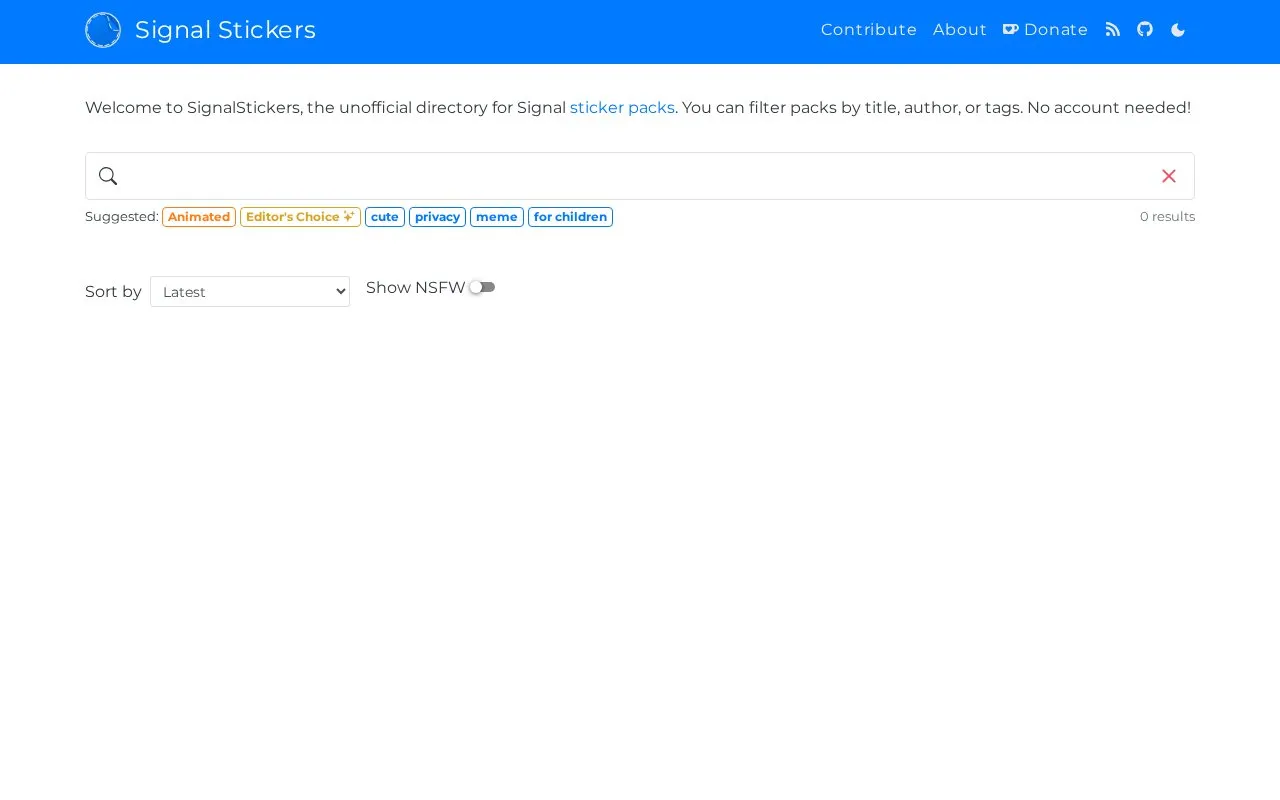Follow the sticker packs link
This screenshot has width=1280, height=800.
[x=622, y=108]
